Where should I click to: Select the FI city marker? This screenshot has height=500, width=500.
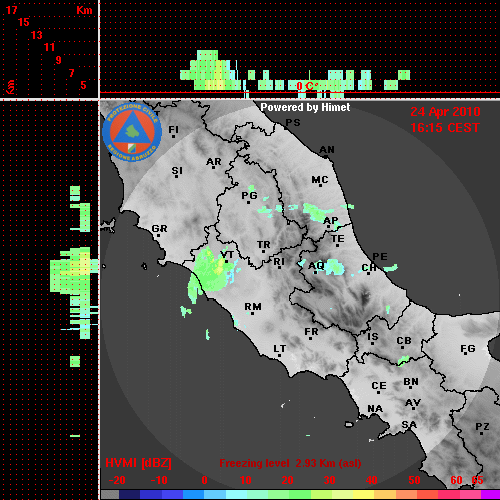(173, 131)
